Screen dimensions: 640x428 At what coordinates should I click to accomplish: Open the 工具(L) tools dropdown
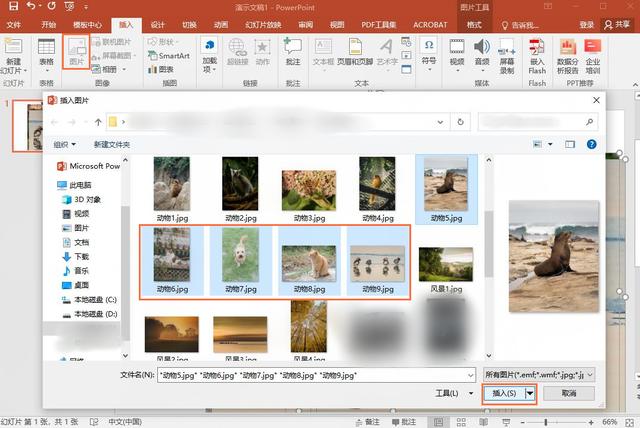tap(455, 394)
